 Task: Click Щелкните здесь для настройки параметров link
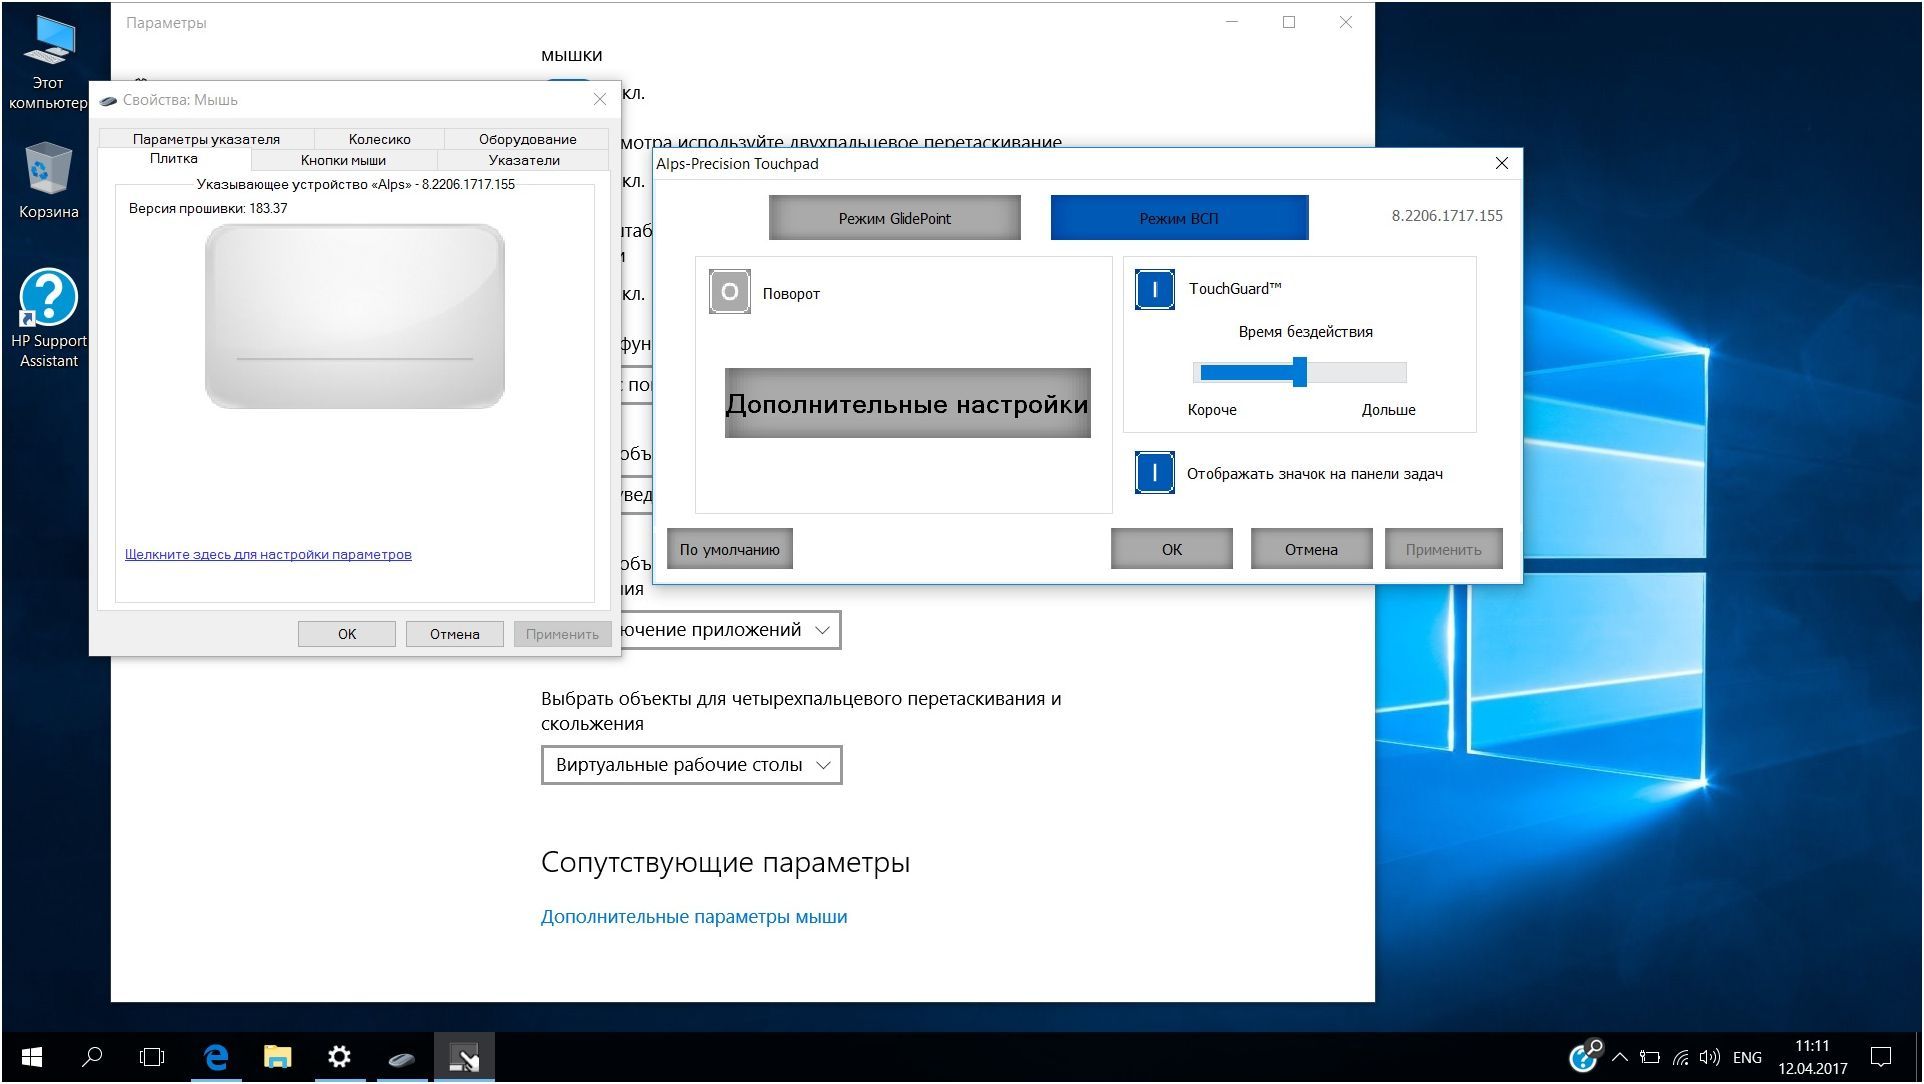coord(268,554)
